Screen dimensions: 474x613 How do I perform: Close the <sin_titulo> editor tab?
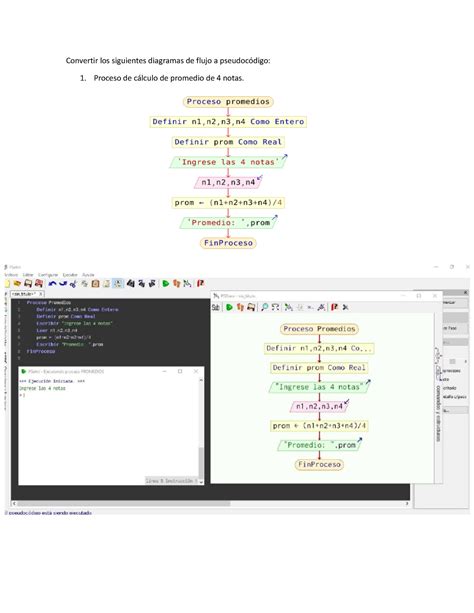point(41,294)
